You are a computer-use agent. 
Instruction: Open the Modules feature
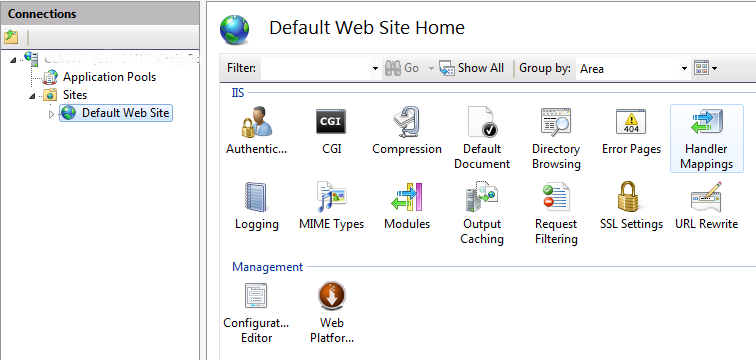click(407, 206)
